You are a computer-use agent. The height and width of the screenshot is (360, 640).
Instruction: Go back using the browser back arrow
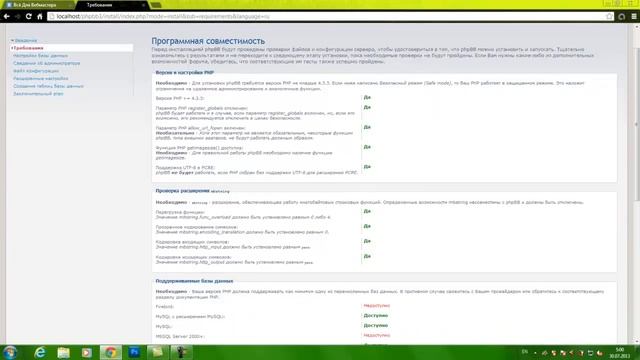[x=7, y=16]
